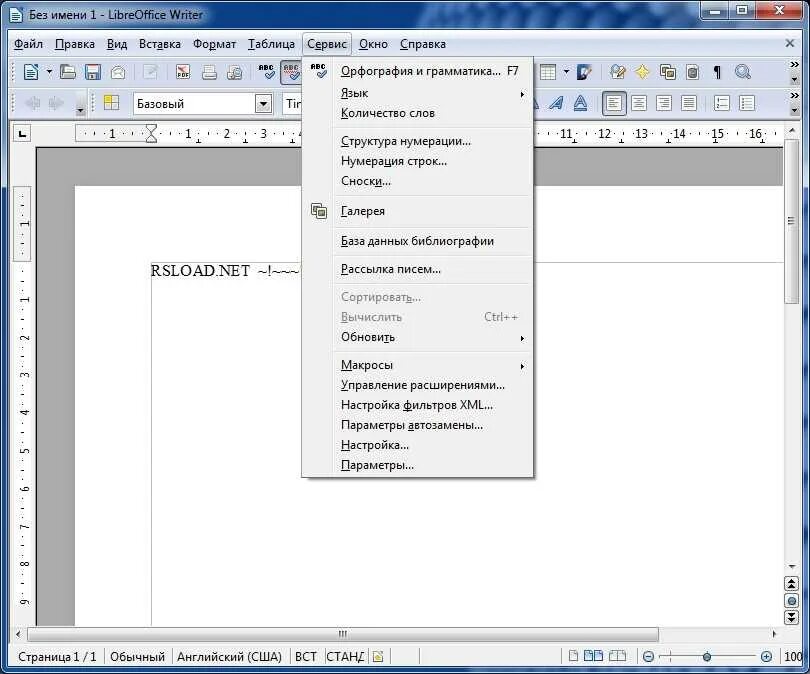
Task: Open 'Настройка фильтров XML...'
Action: 417,405
